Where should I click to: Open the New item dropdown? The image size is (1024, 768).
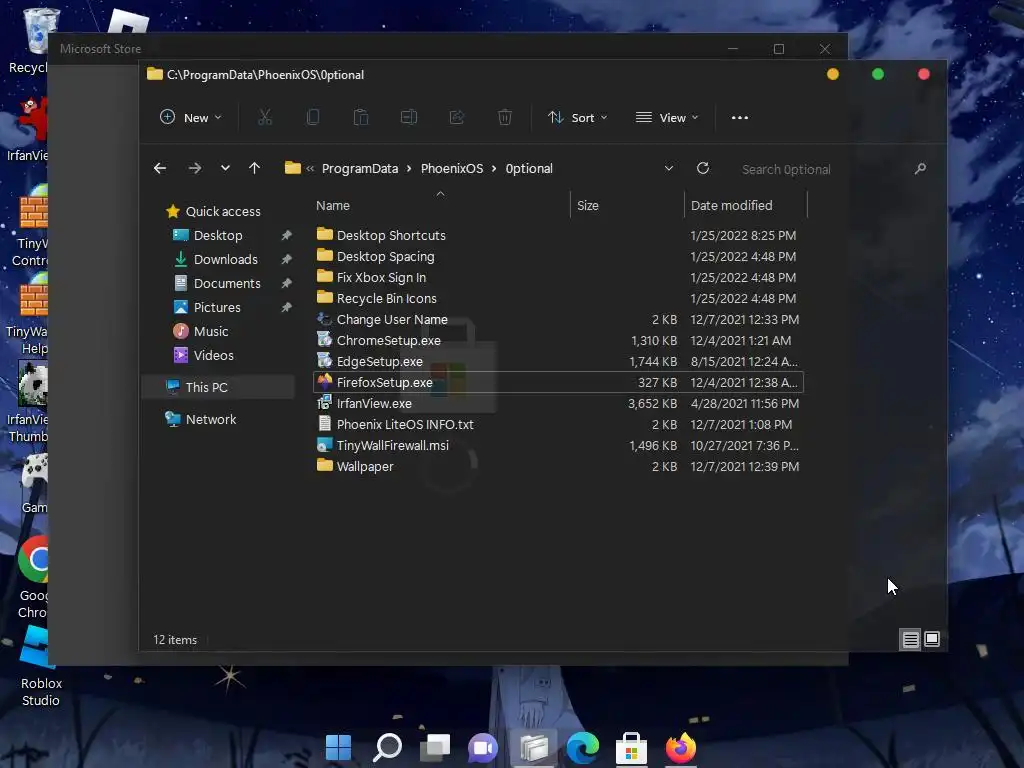point(191,118)
